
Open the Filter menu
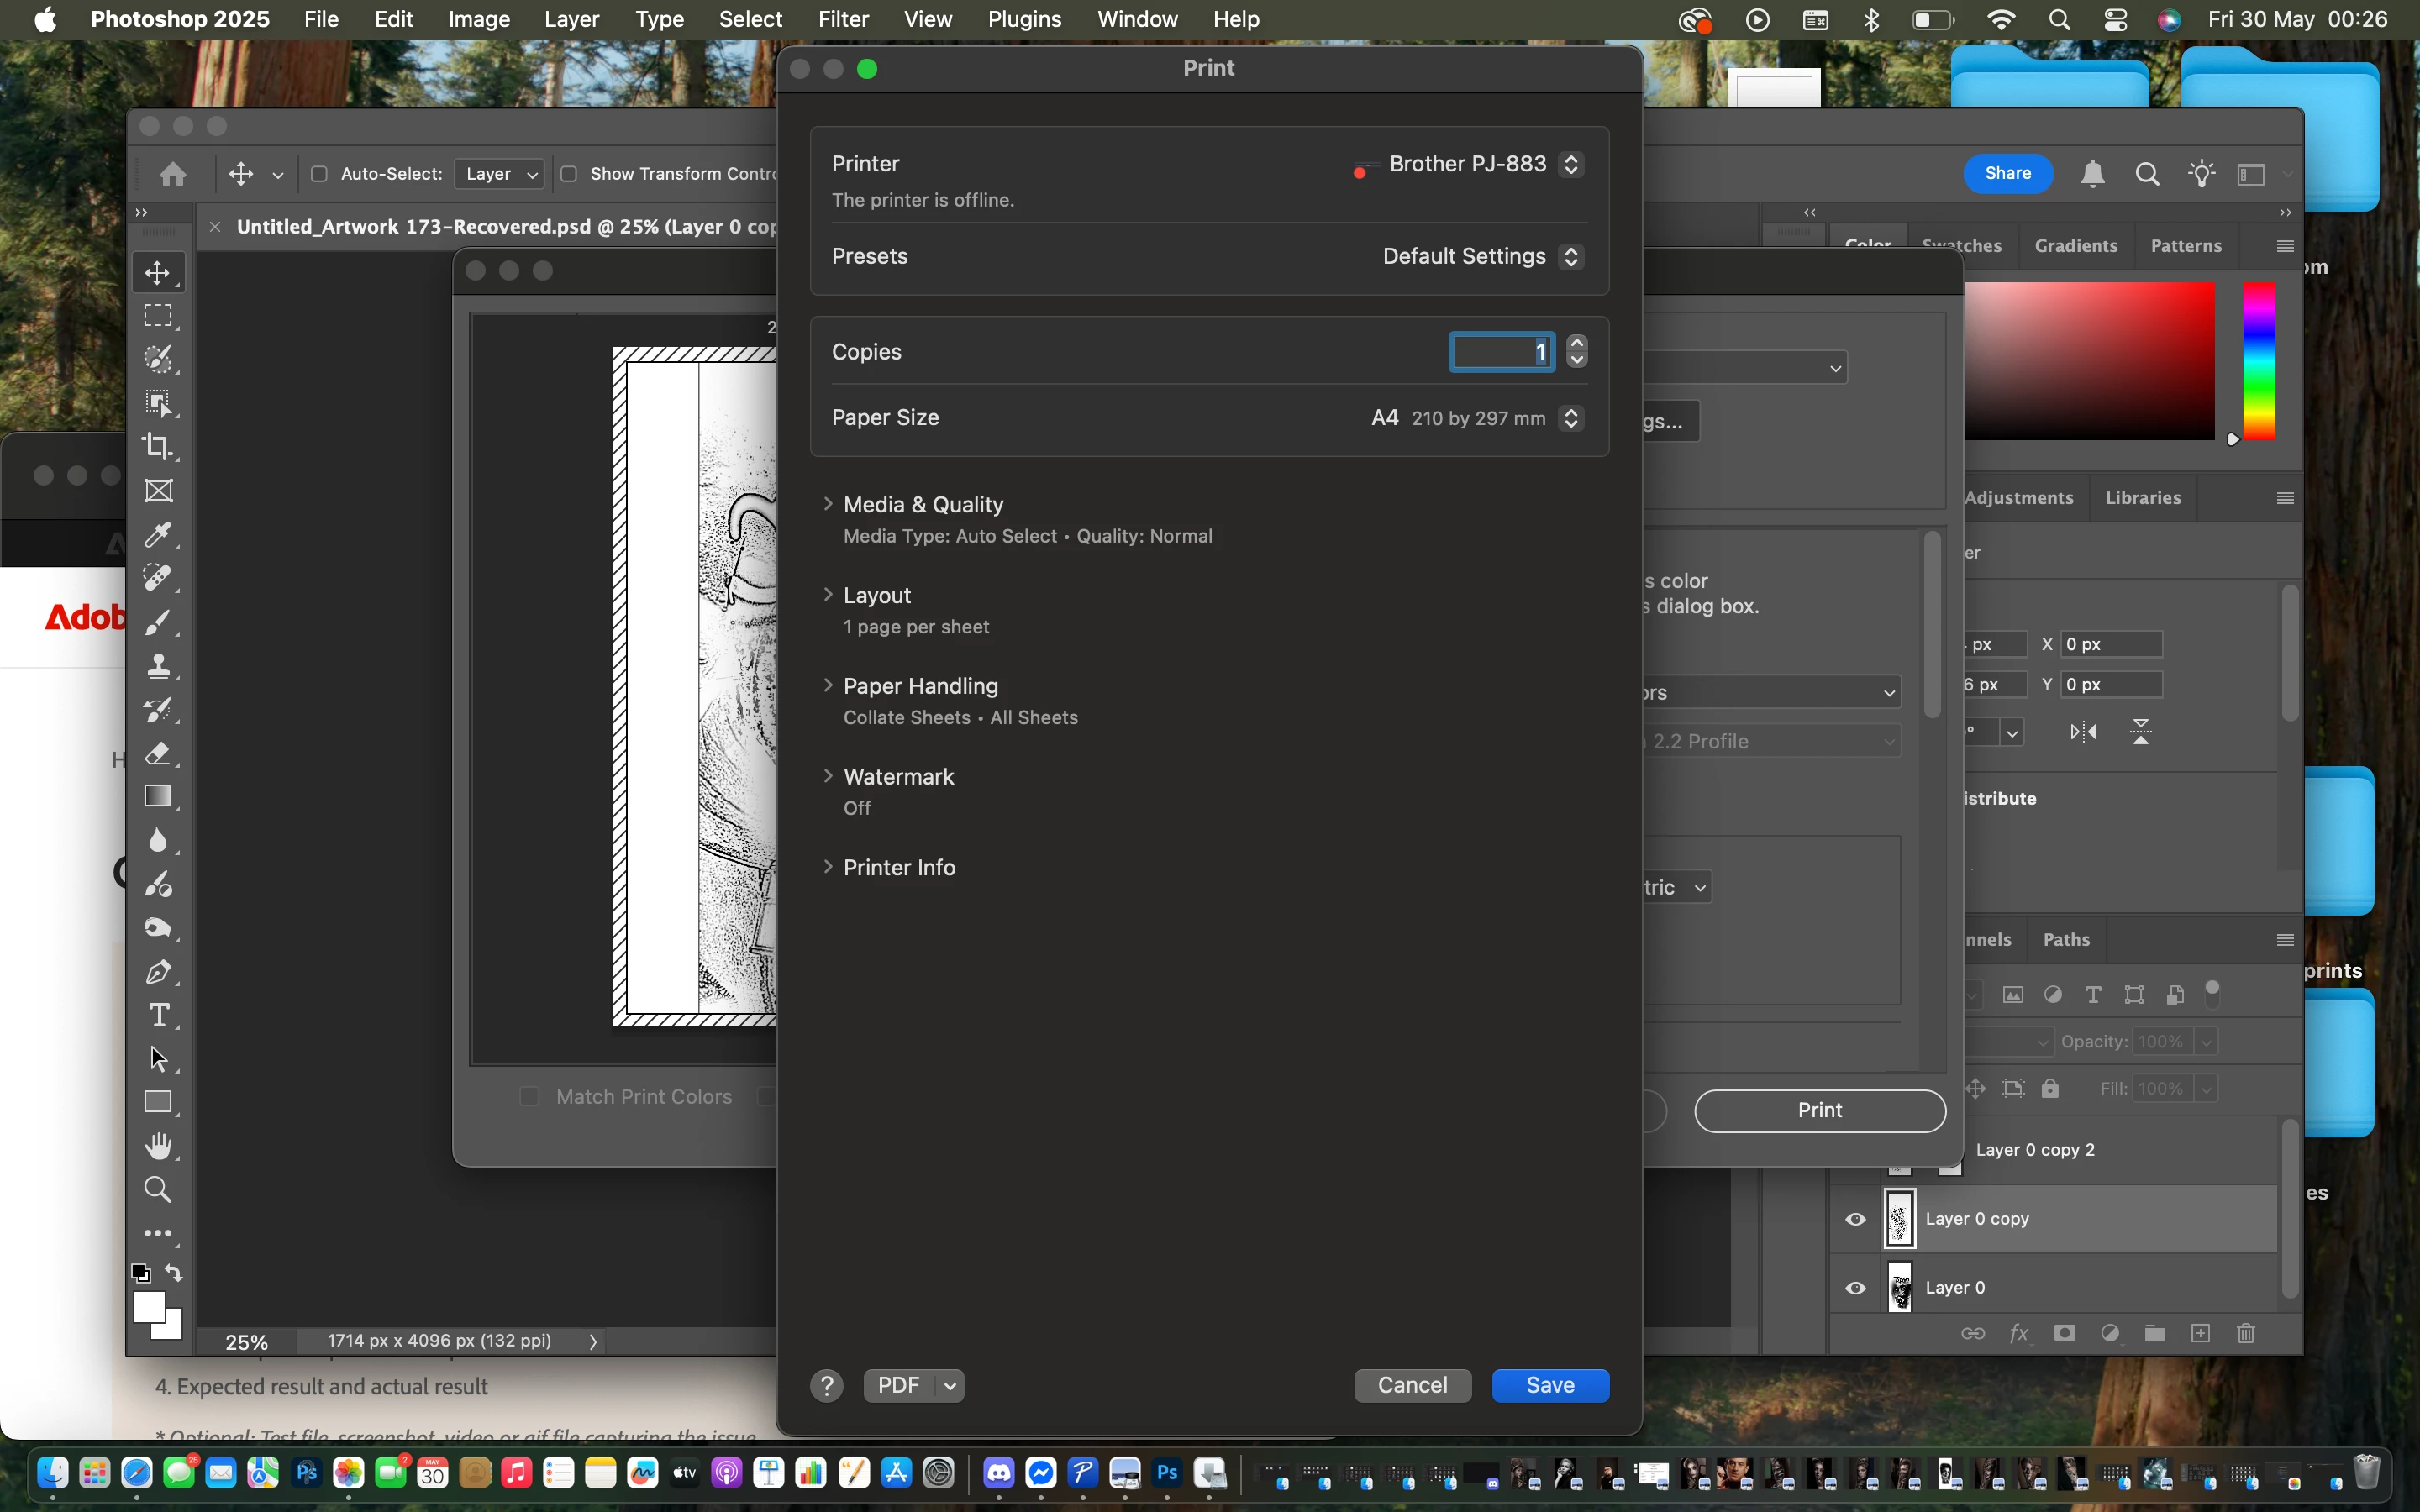click(x=842, y=19)
